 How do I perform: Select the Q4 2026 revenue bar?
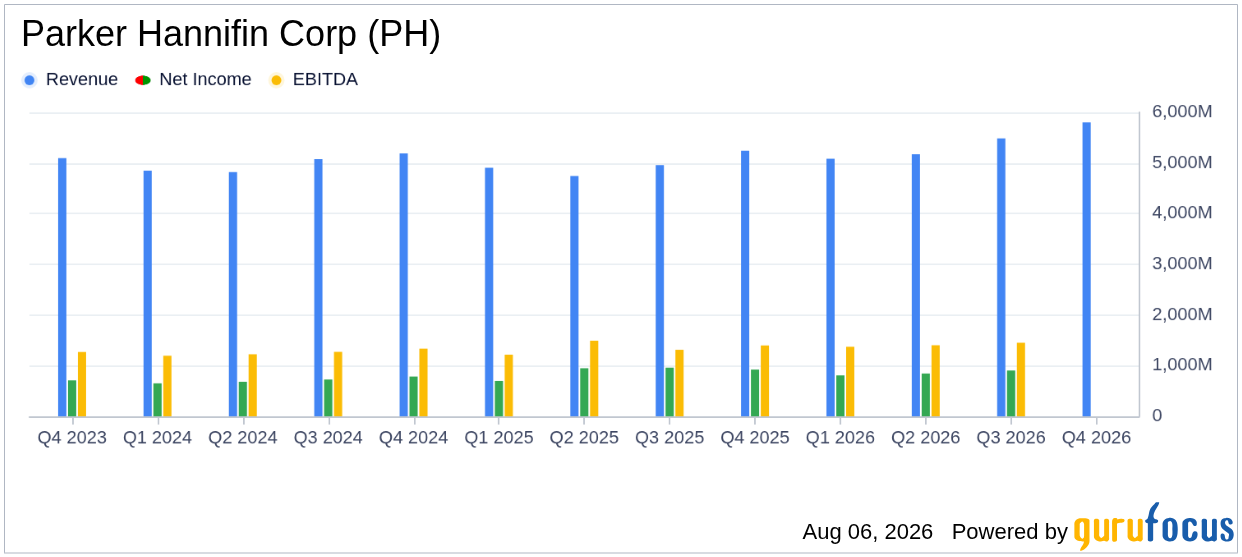1087,269
